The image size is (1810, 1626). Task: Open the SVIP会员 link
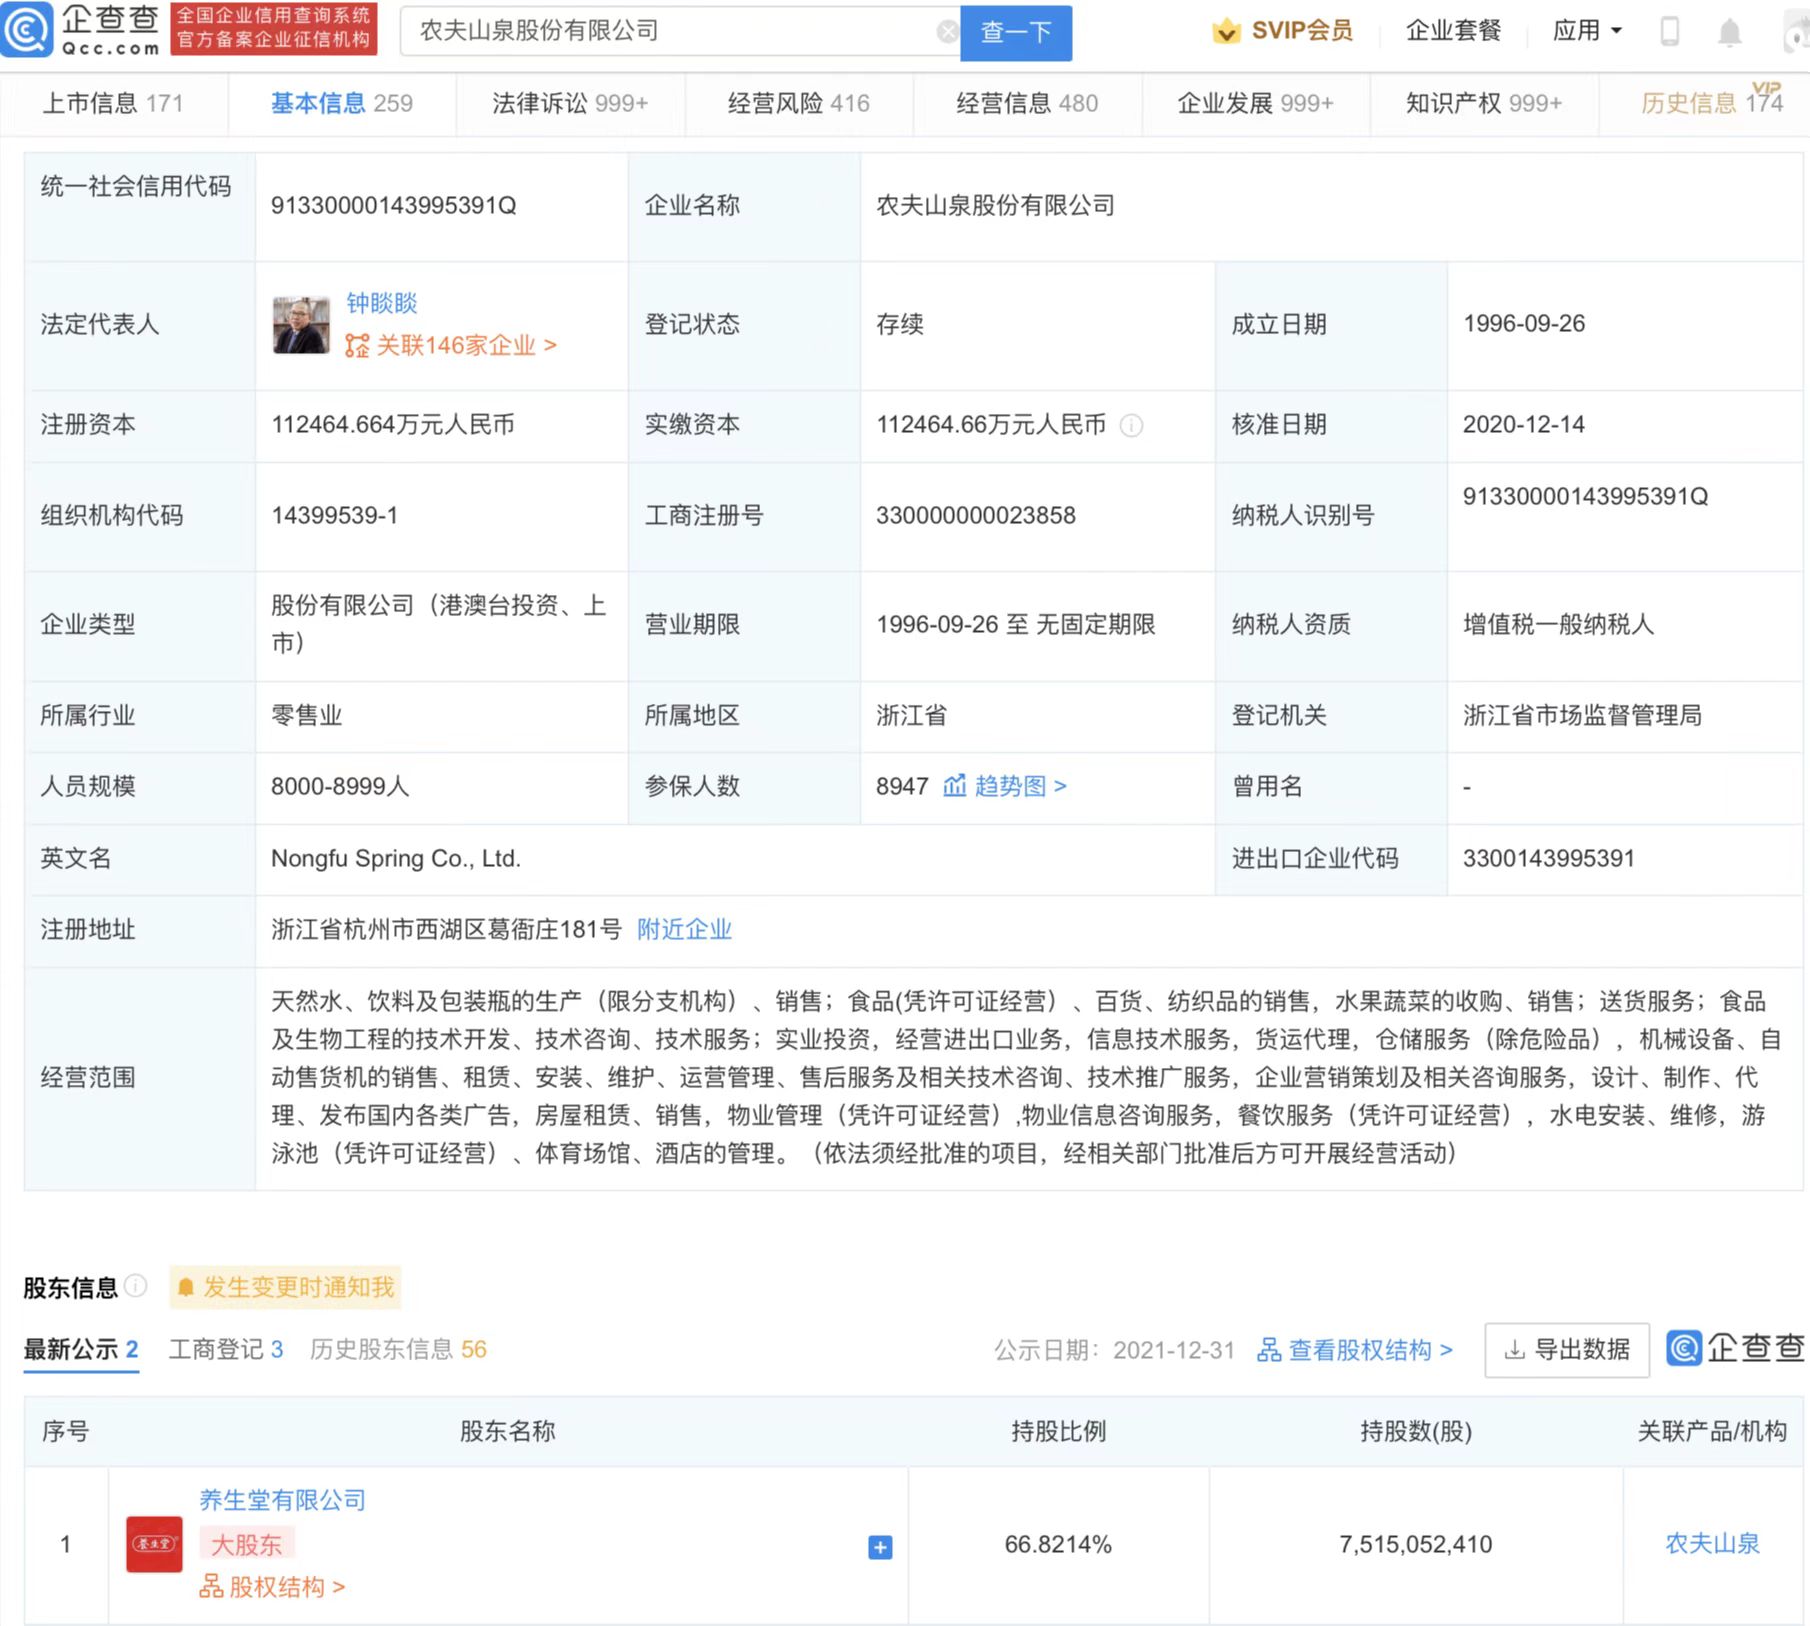pos(1302,31)
